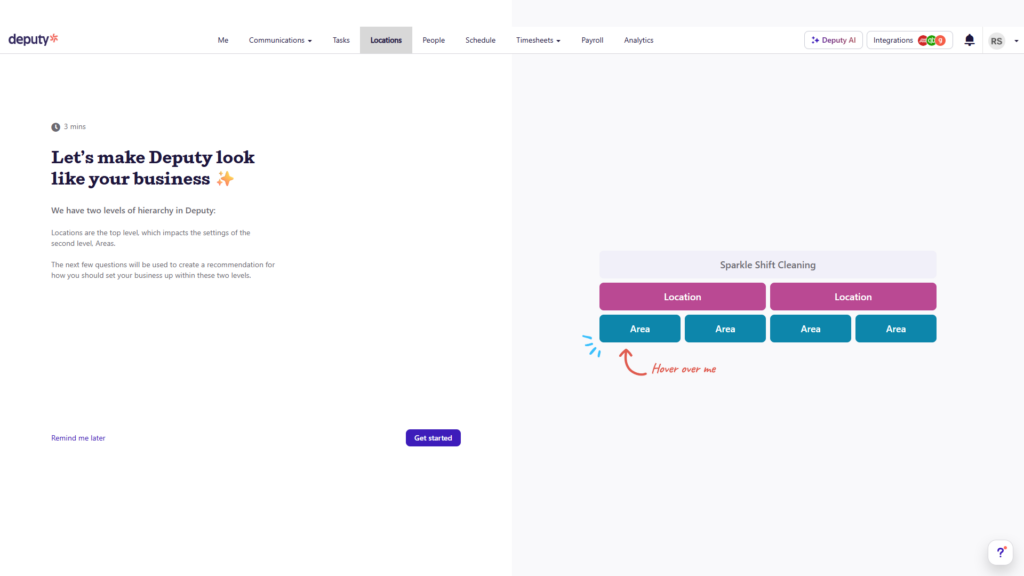Screen dimensions: 1024x576
Task: Click the Location block above the last two Area blocks
Action: point(853,296)
